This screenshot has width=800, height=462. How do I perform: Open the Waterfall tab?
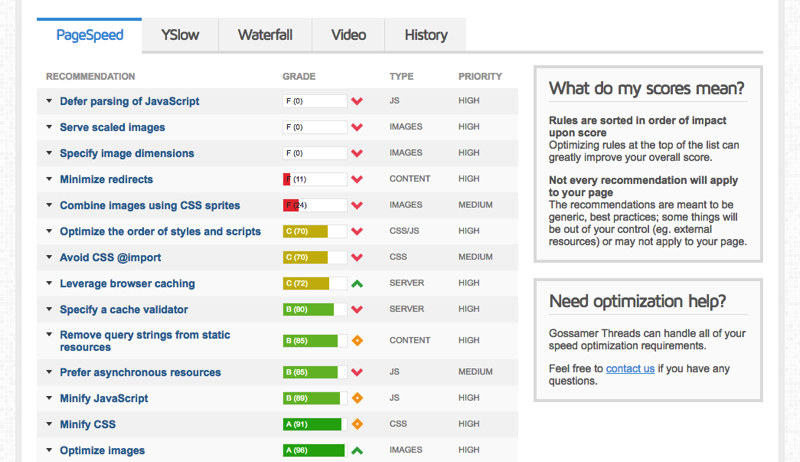pos(265,35)
